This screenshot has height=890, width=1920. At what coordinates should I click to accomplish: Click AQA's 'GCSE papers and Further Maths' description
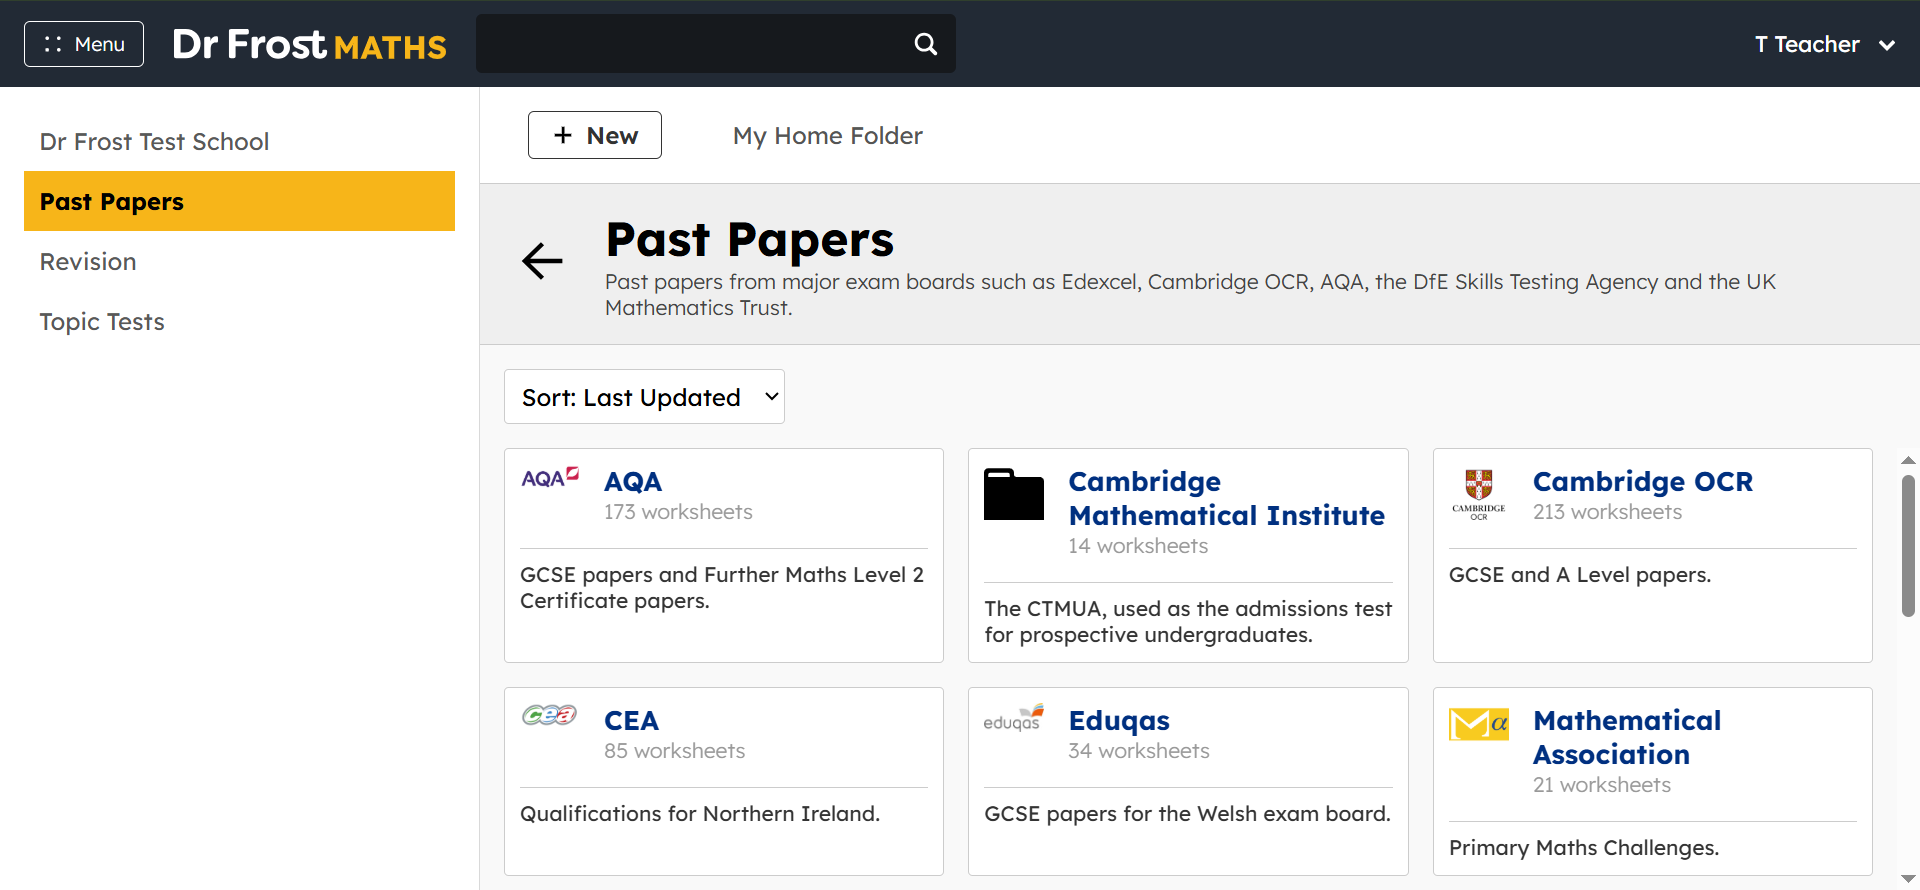(x=722, y=588)
